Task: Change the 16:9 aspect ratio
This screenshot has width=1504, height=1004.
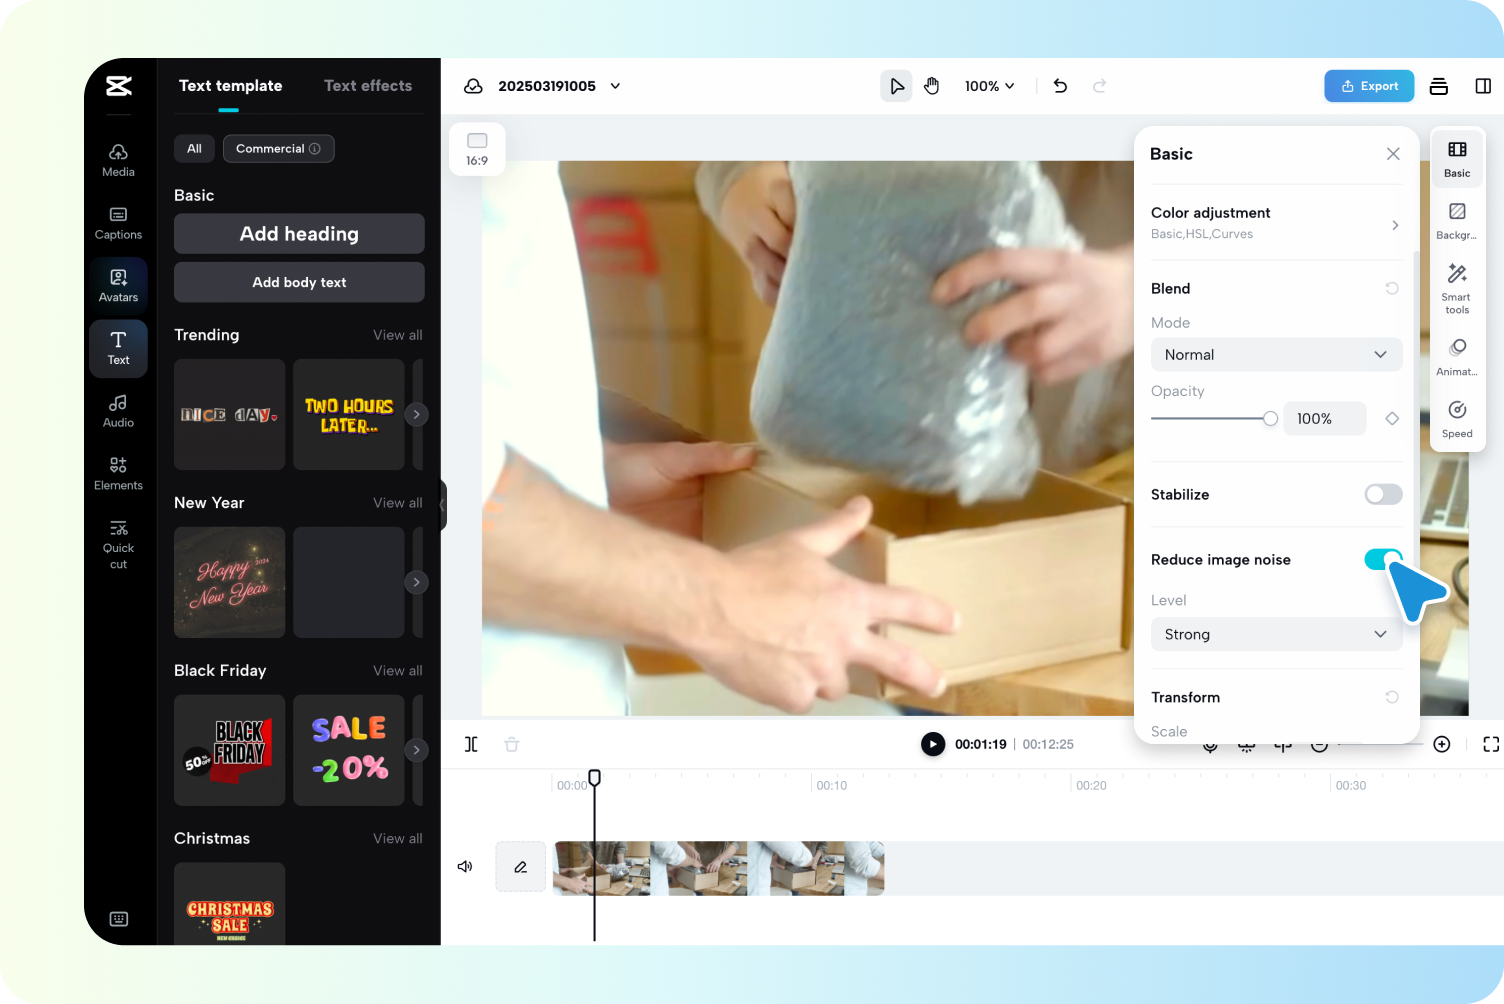Action: pyautogui.click(x=477, y=149)
